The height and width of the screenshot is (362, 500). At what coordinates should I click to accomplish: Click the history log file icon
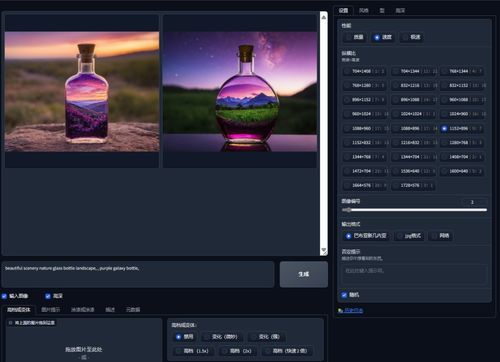(340, 310)
